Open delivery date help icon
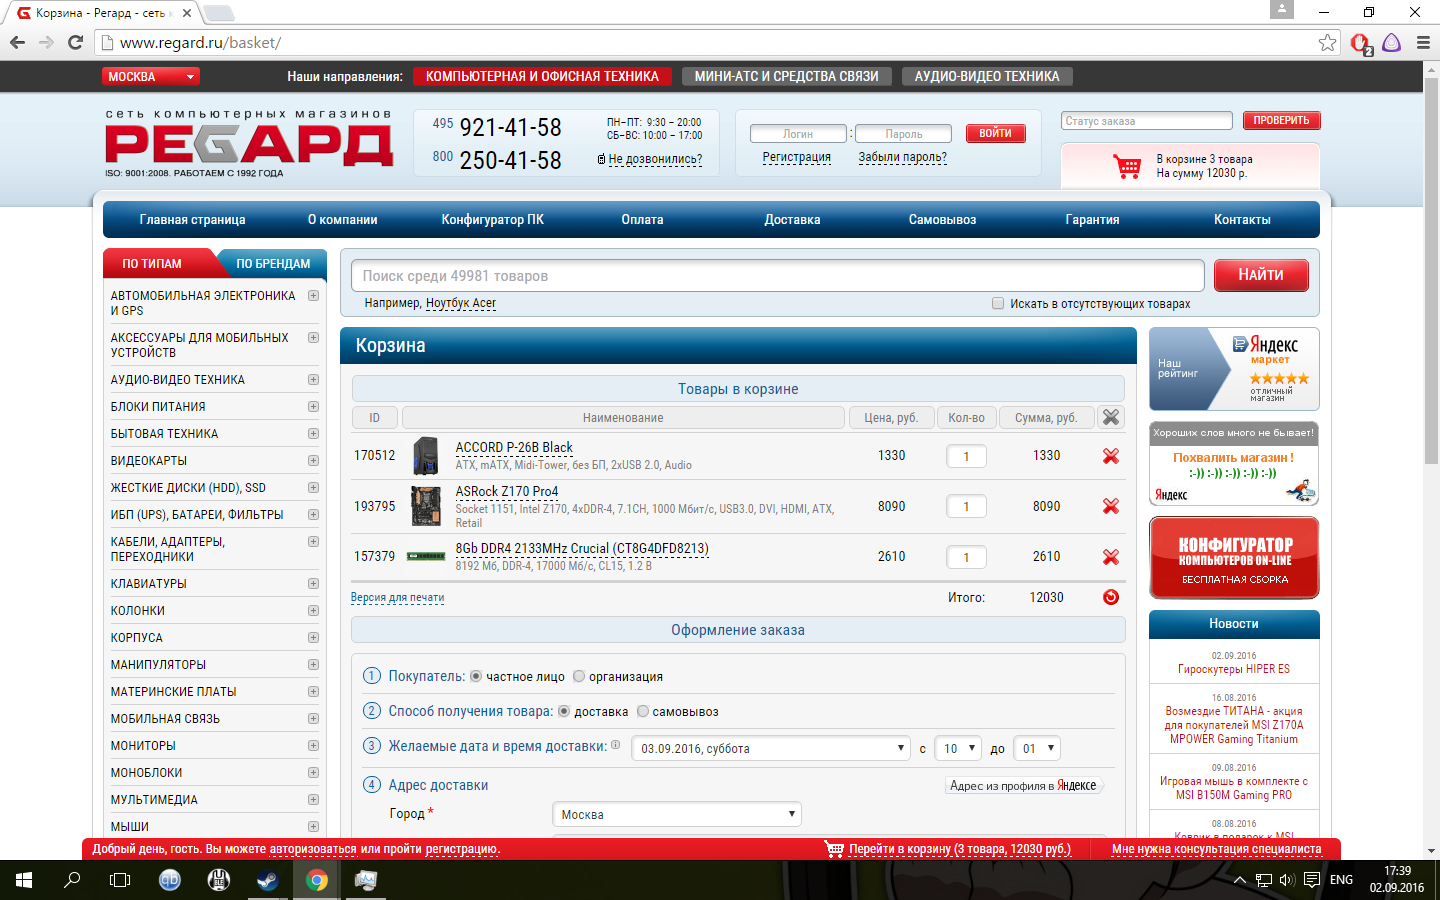The image size is (1440, 900). click(615, 745)
